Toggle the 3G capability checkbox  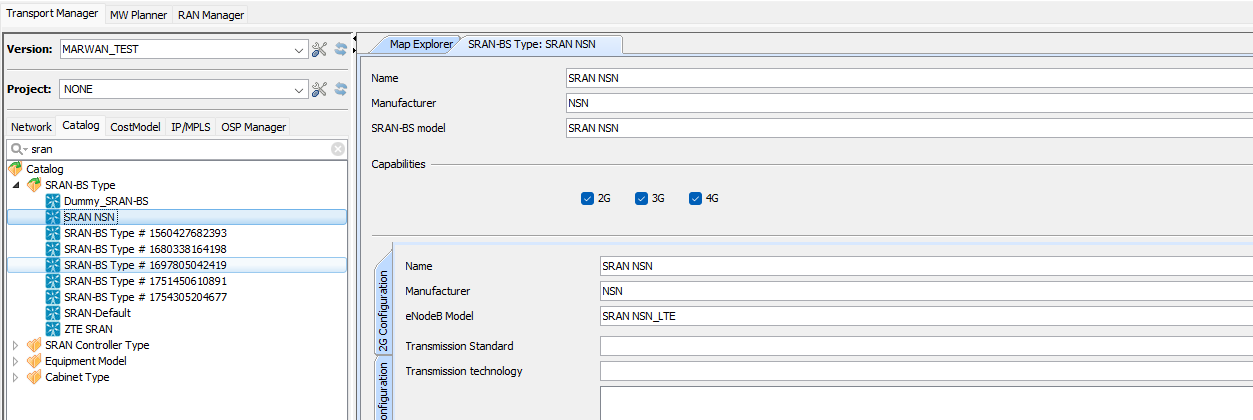[x=641, y=198]
